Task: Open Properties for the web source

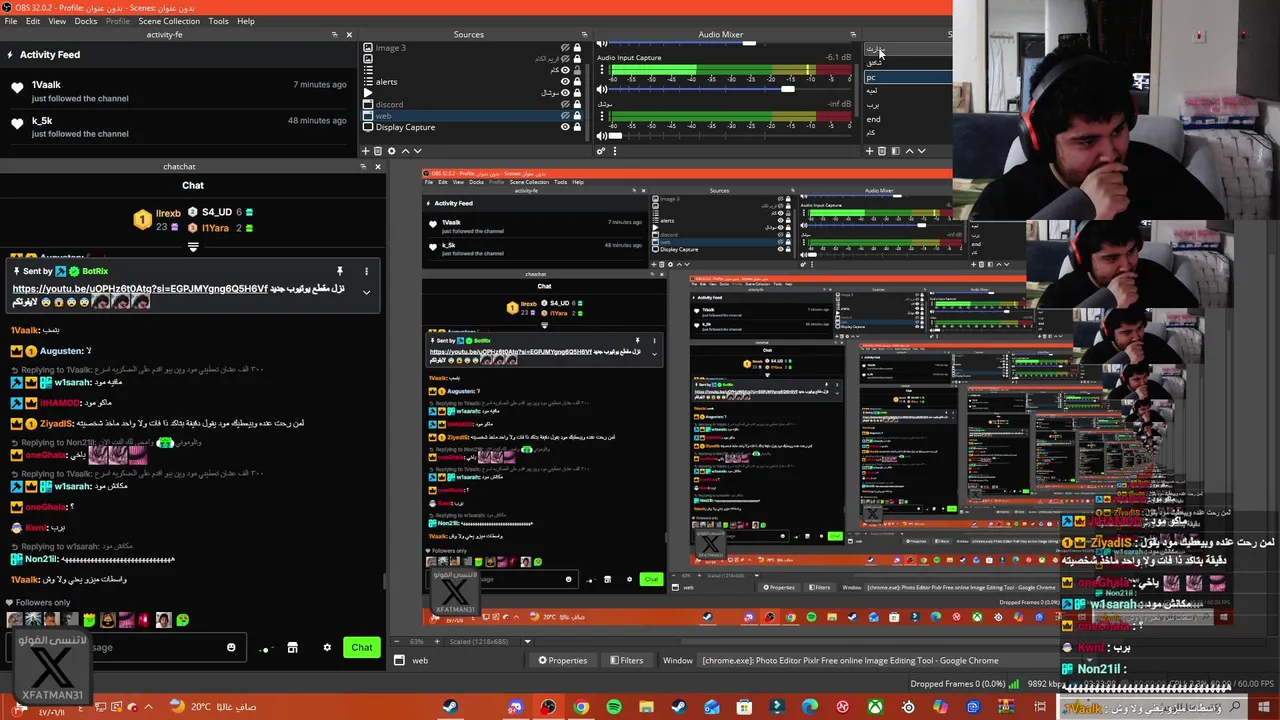Action: [x=563, y=660]
